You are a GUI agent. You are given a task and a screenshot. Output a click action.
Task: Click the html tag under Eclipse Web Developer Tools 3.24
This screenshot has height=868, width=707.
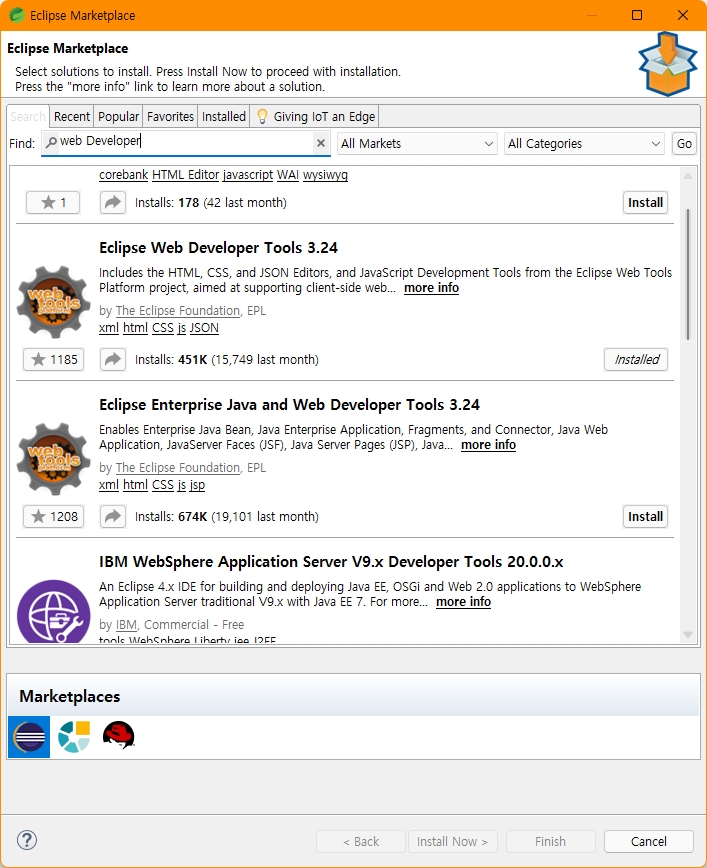[x=135, y=328]
